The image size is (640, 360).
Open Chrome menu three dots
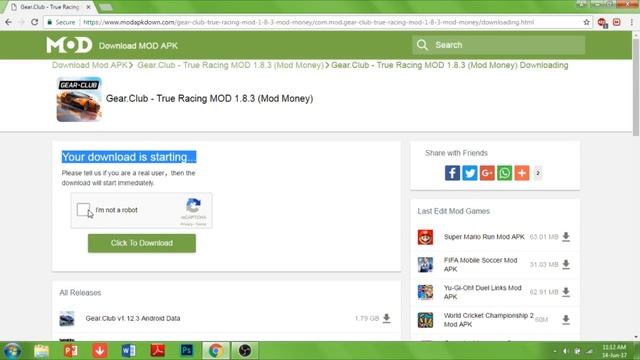pos(631,22)
